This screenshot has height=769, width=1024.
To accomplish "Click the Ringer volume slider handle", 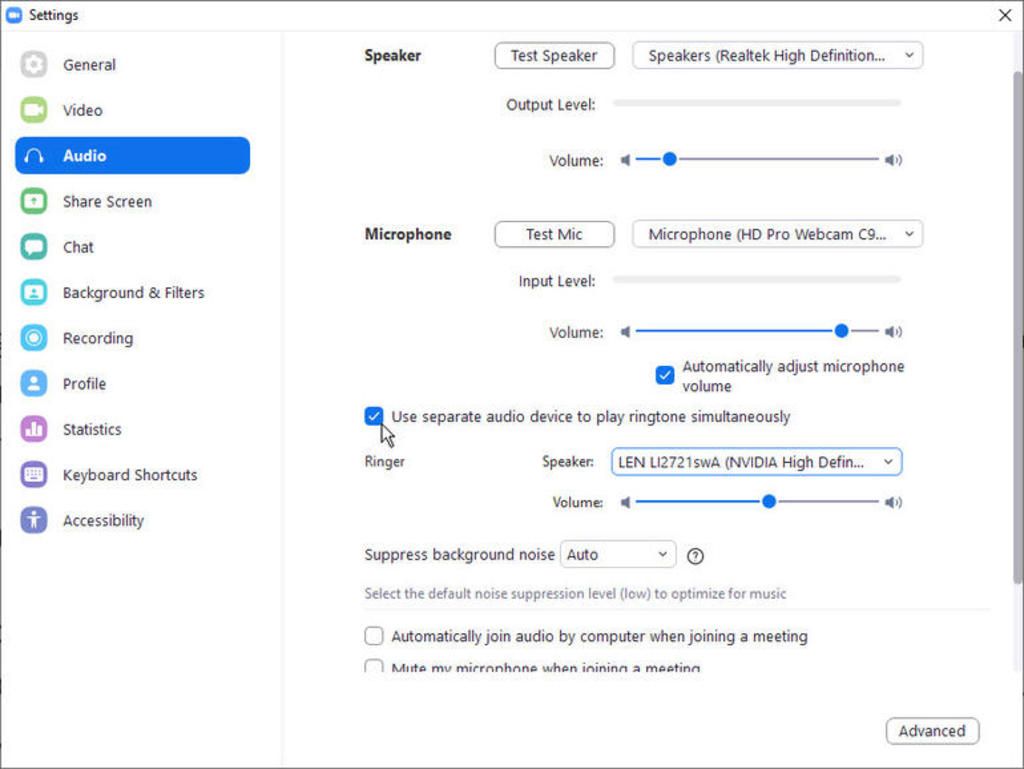I will point(769,501).
